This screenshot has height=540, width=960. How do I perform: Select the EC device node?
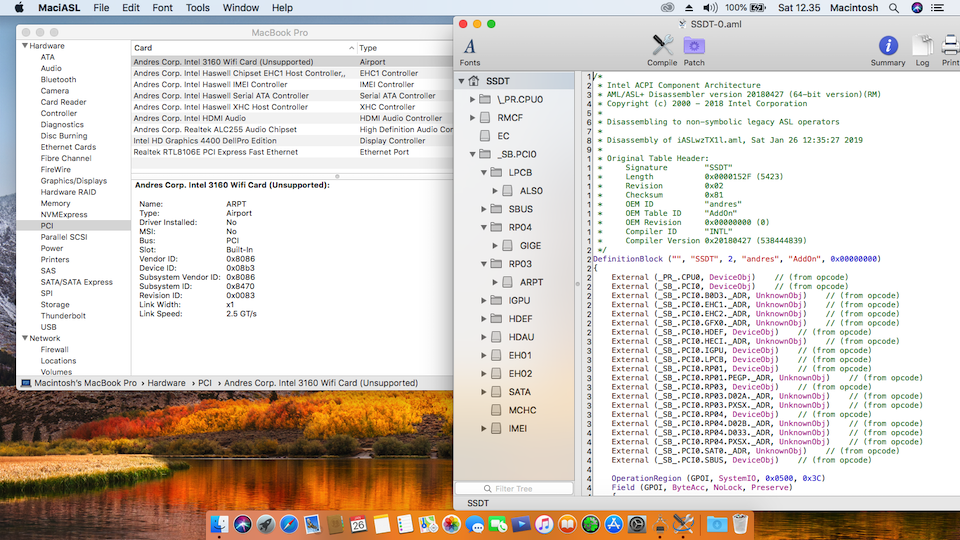pyautogui.click(x=503, y=136)
